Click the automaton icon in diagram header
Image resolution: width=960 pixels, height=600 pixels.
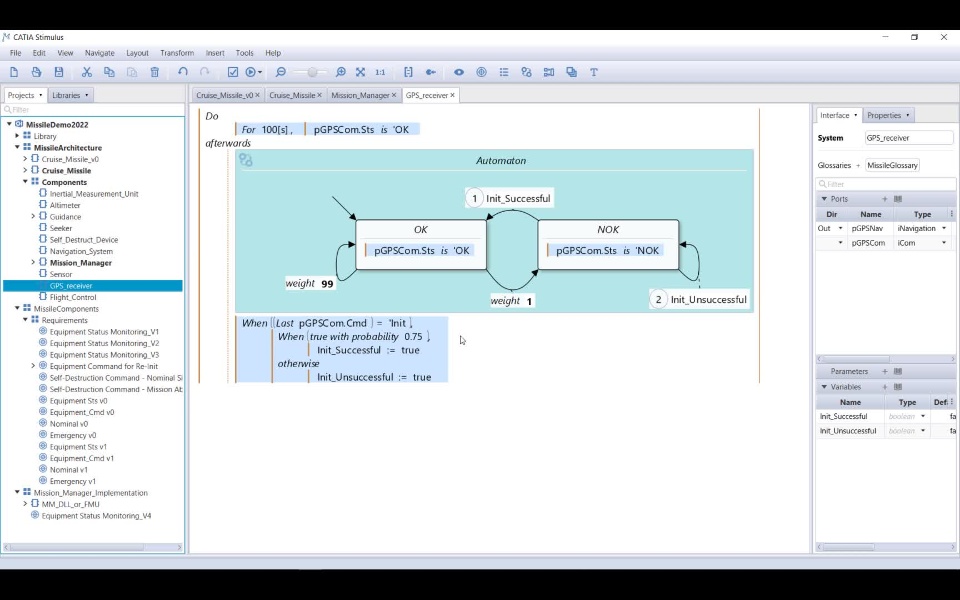246,160
